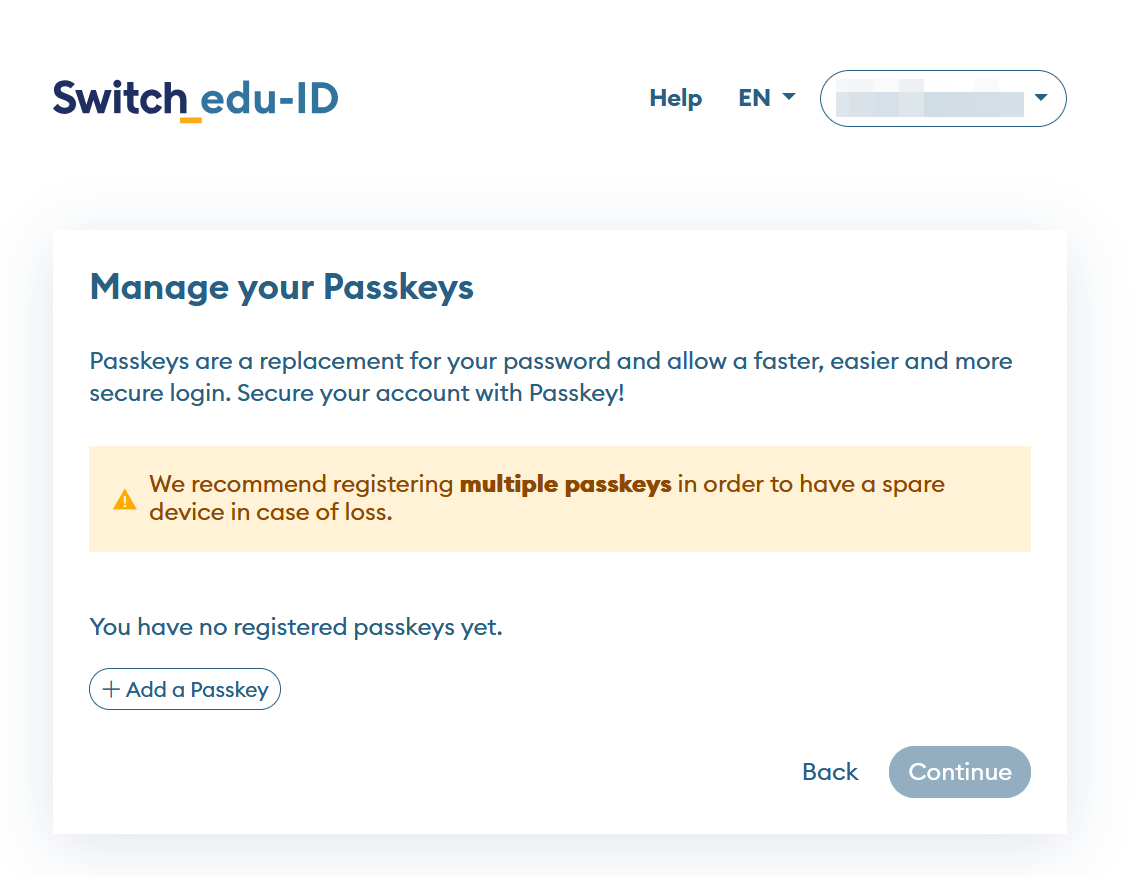Click the passkey replacement description paragraph

(550, 361)
